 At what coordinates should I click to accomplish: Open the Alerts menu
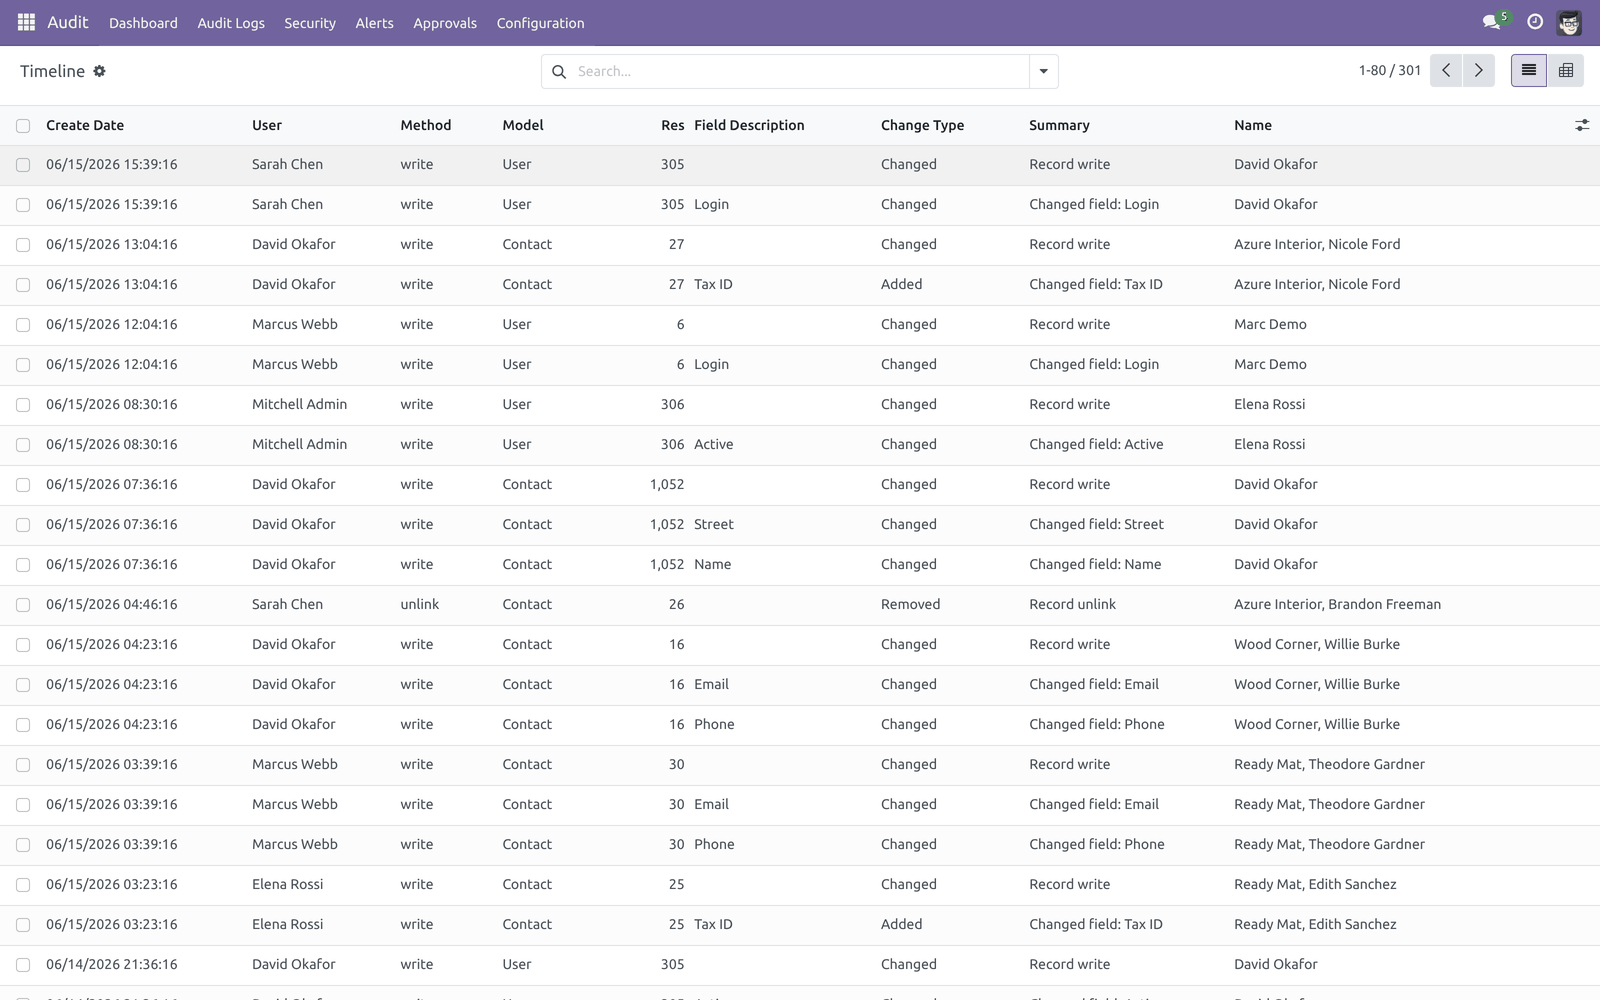coord(375,23)
